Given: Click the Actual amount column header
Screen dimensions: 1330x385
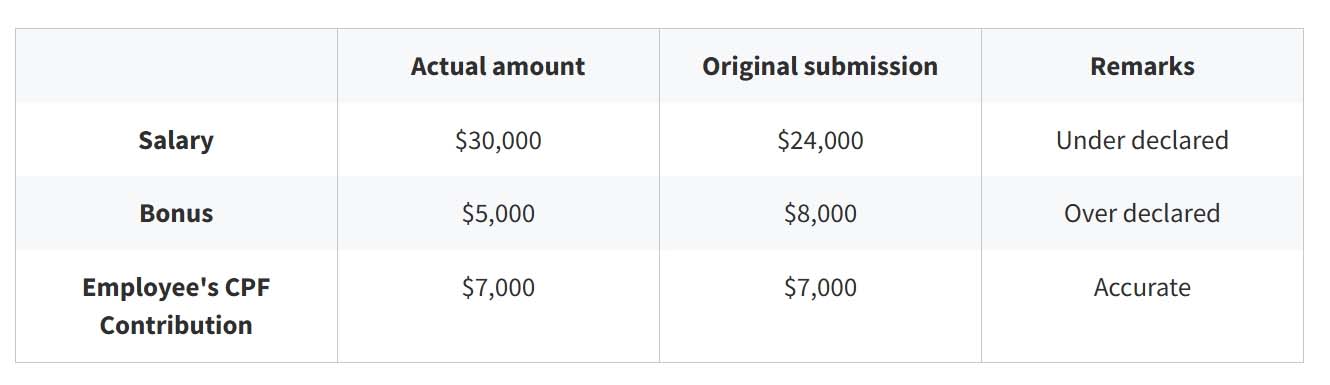Looking at the screenshot, I should (x=498, y=66).
